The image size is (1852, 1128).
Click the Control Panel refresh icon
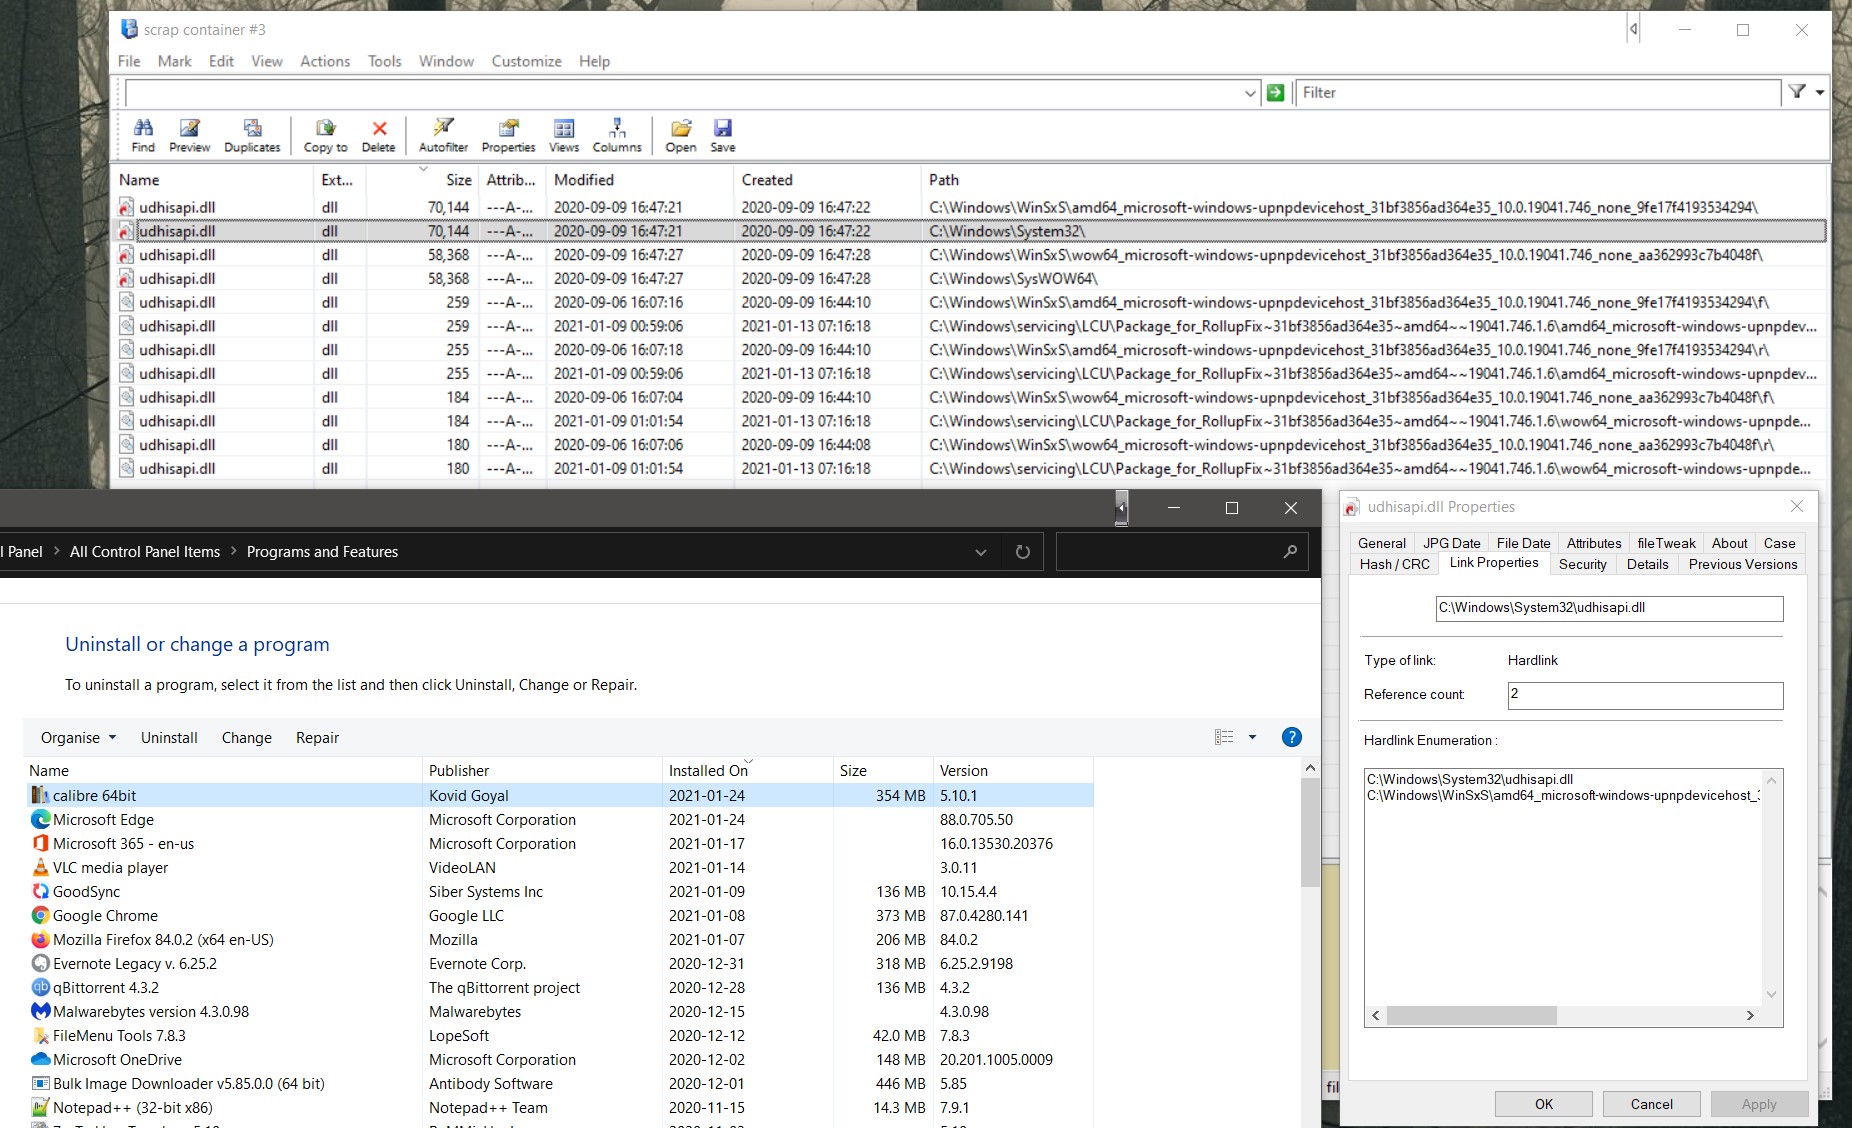point(1022,552)
